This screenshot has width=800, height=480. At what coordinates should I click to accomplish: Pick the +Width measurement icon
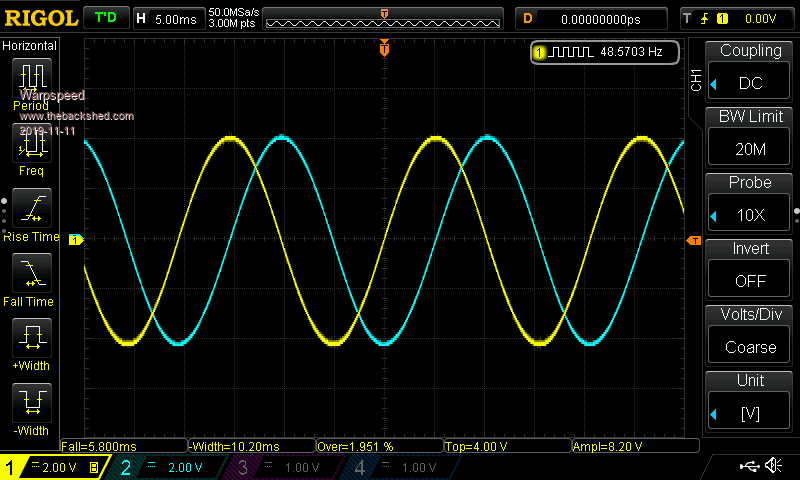[32, 339]
